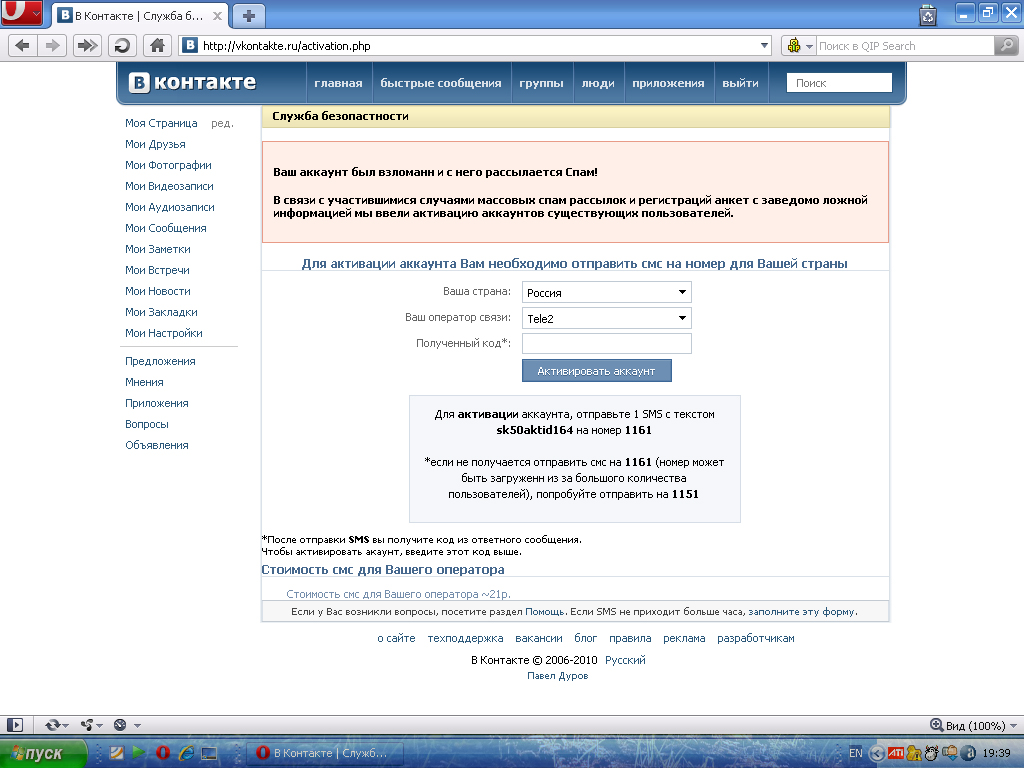Click the site badge icon in address bar
Image resolution: width=1024 pixels, height=768 pixels.
point(190,45)
